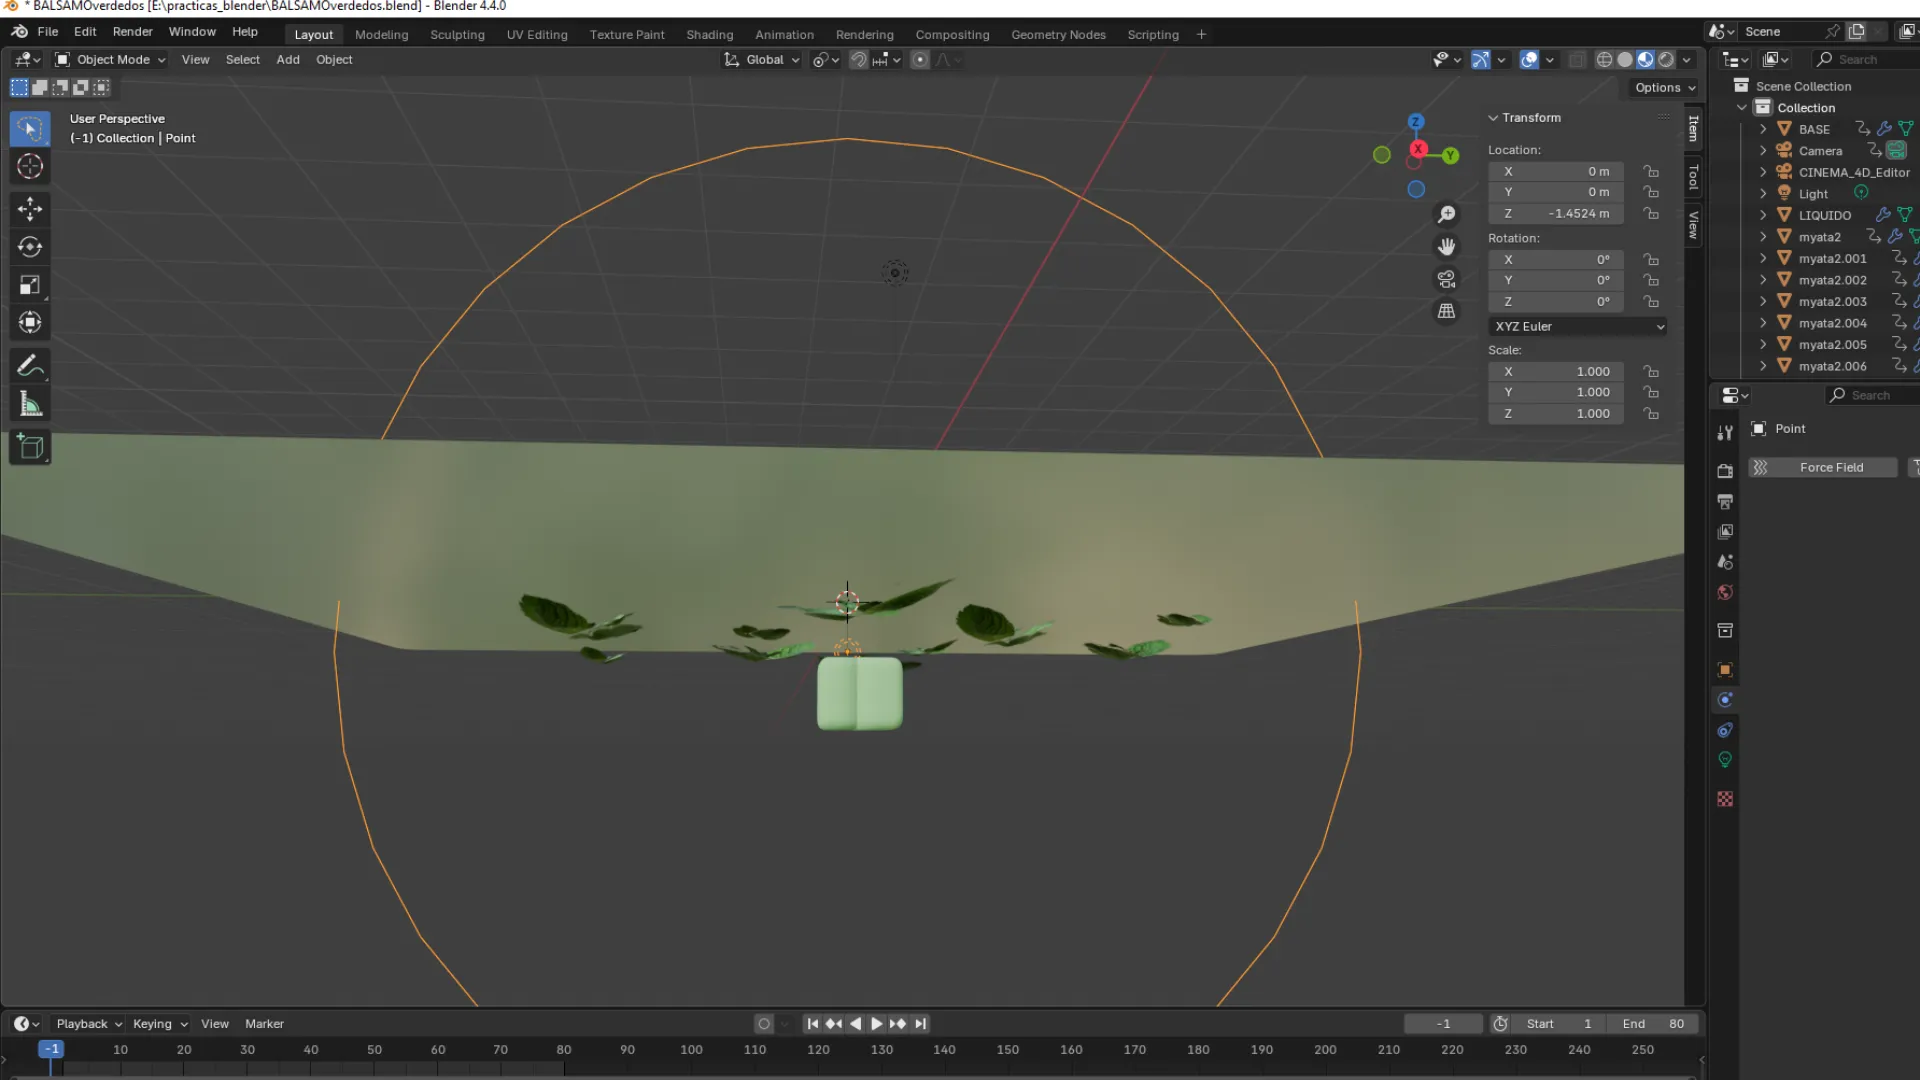The width and height of the screenshot is (1920, 1080).
Task: Collapse the Collection in outliner
Action: (x=1742, y=108)
